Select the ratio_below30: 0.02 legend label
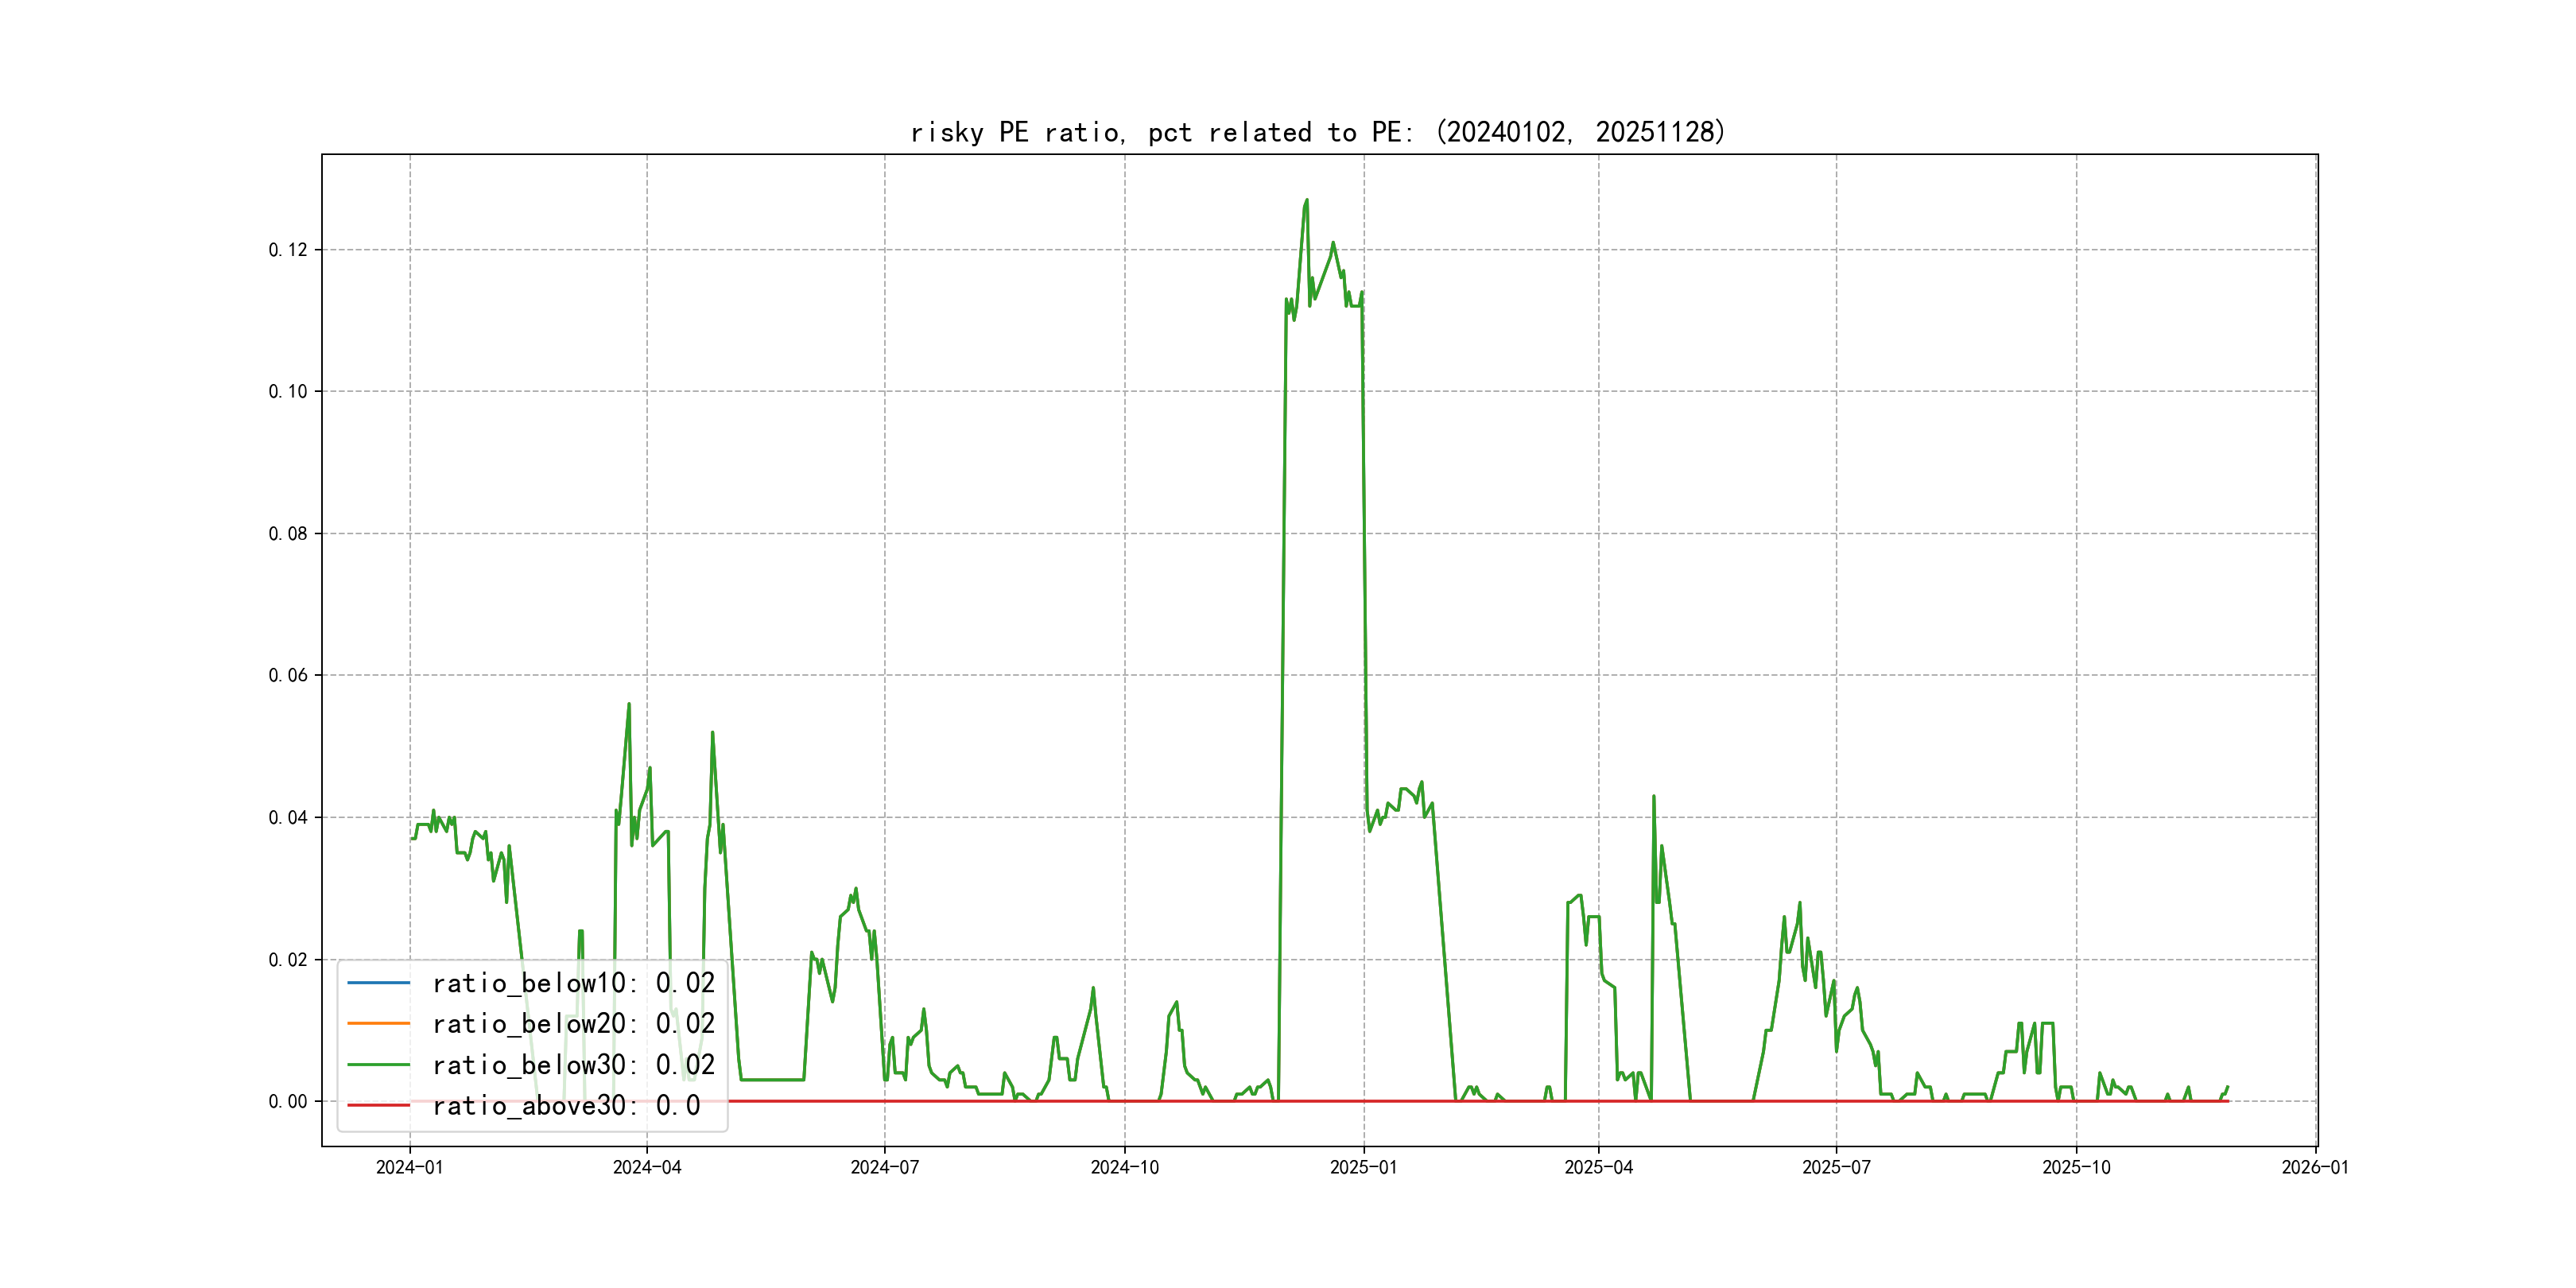 click(x=573, y=1065)
